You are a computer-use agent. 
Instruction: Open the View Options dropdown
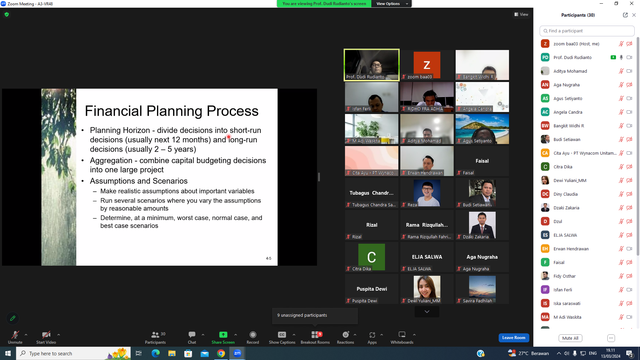[391, 4]
